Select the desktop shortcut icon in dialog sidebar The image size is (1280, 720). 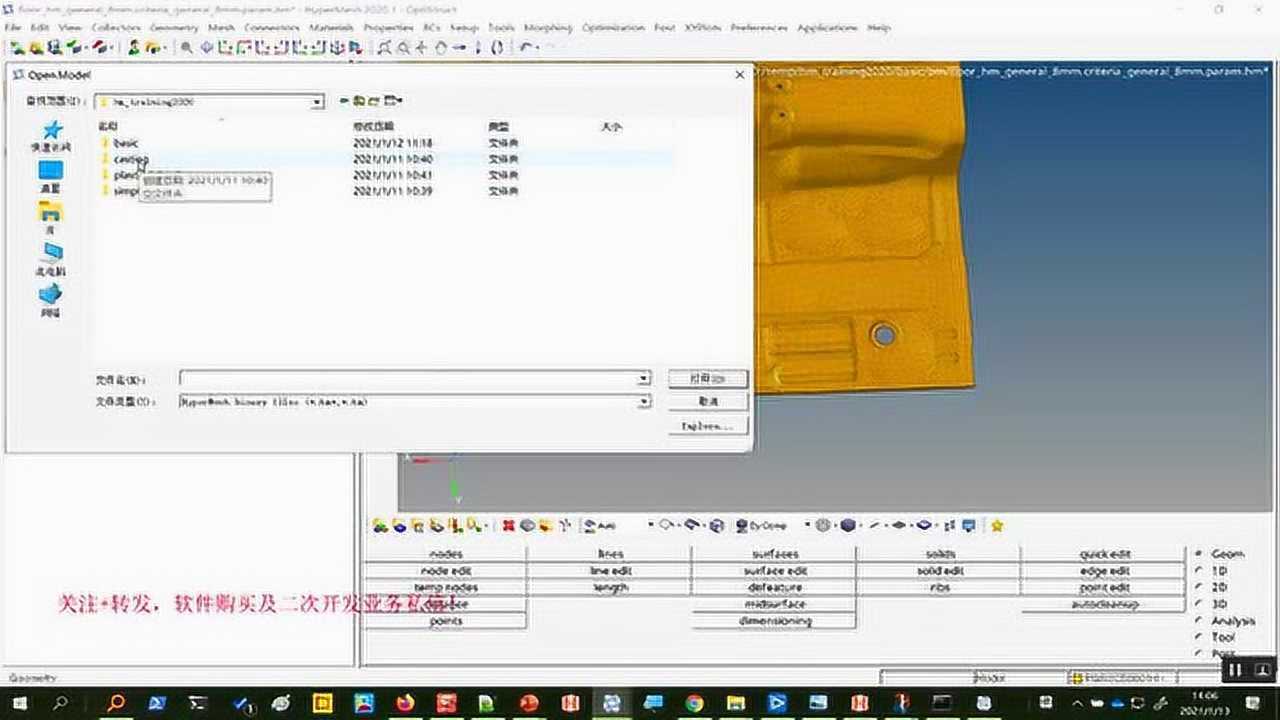[52, 168]
